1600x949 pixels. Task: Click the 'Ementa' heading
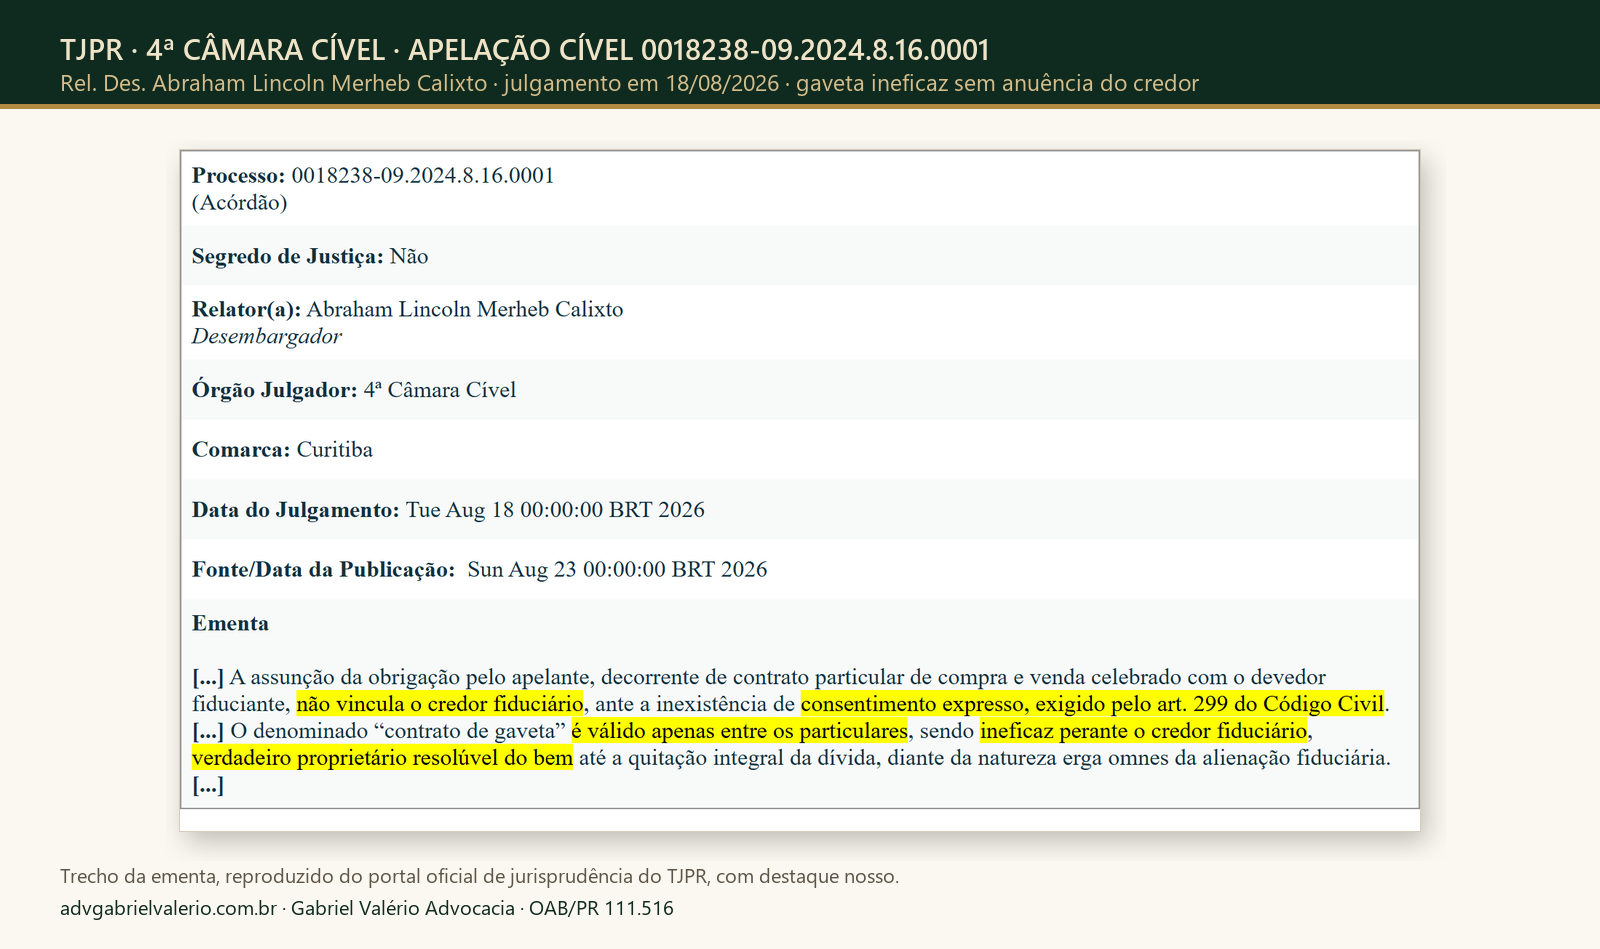click(x=230, y=623)
